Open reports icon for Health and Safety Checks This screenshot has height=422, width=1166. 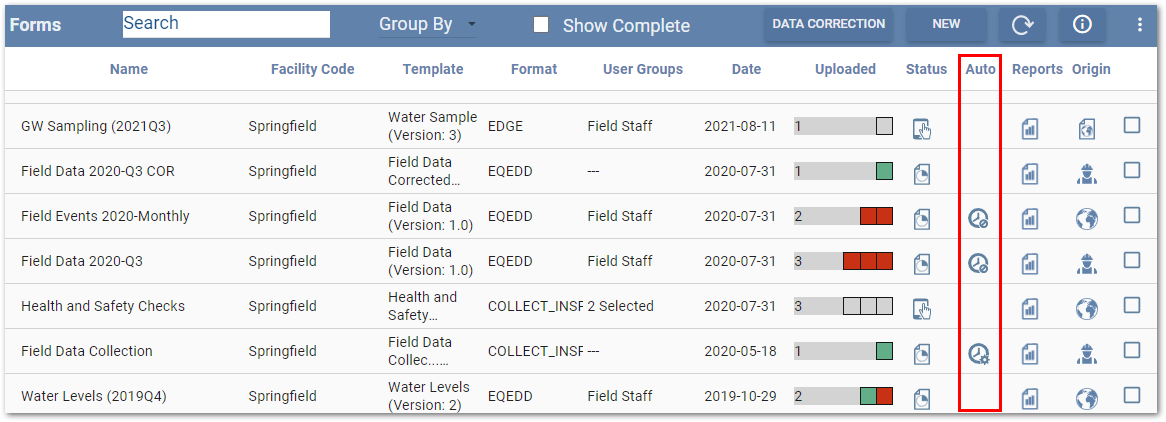(1030, 308)
